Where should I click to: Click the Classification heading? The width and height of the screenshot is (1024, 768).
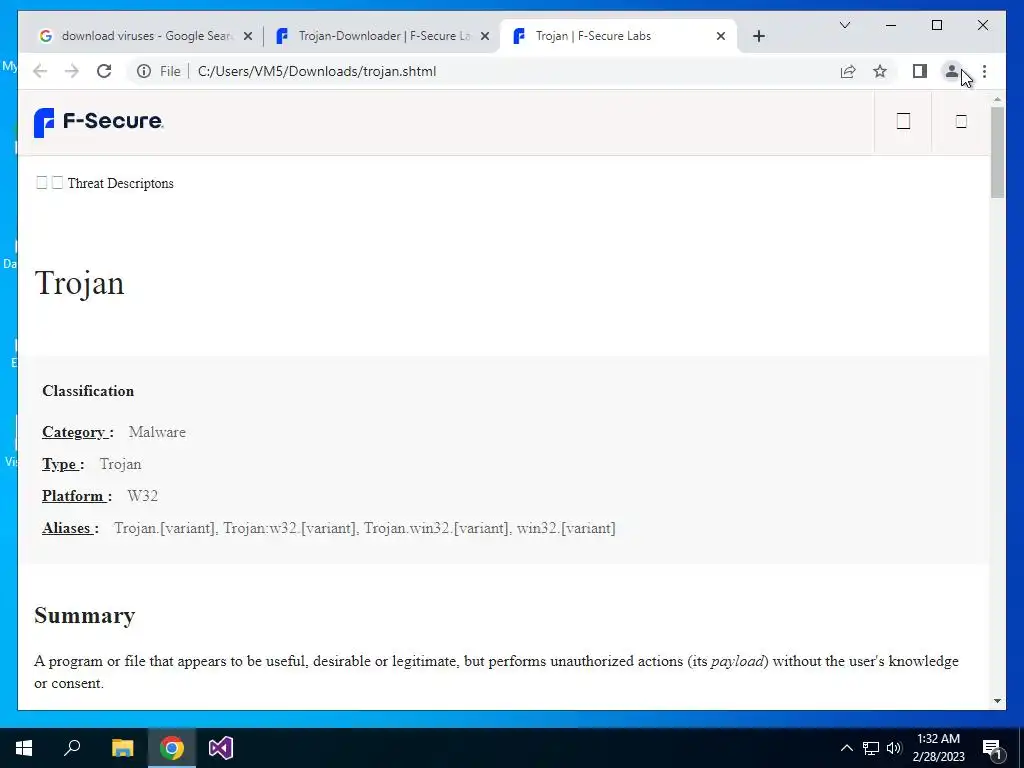click(88, 391)
